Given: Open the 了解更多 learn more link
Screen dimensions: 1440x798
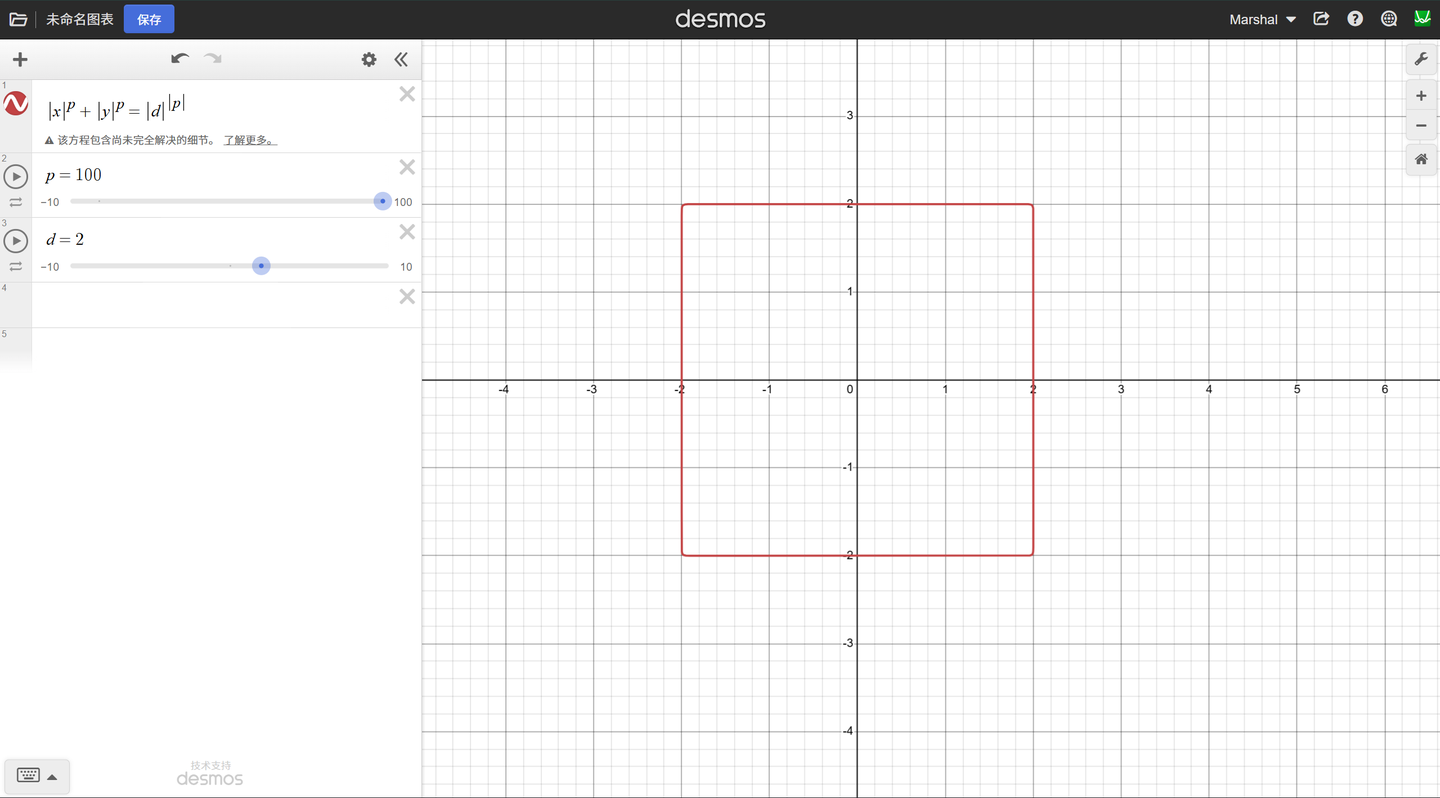Looking at the screenshot, I should click(x=250, y=140).
